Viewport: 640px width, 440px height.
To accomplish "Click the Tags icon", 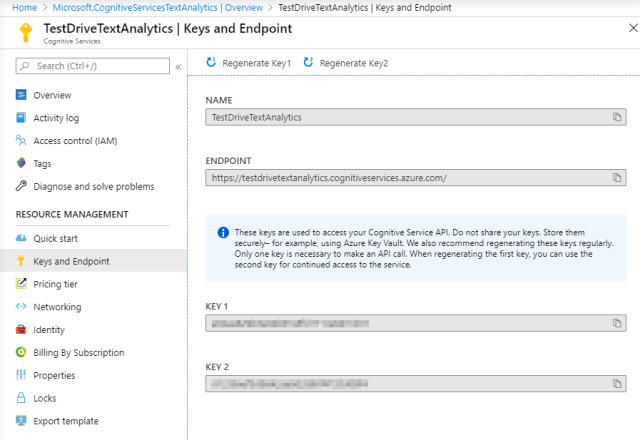I will point(21,163).
